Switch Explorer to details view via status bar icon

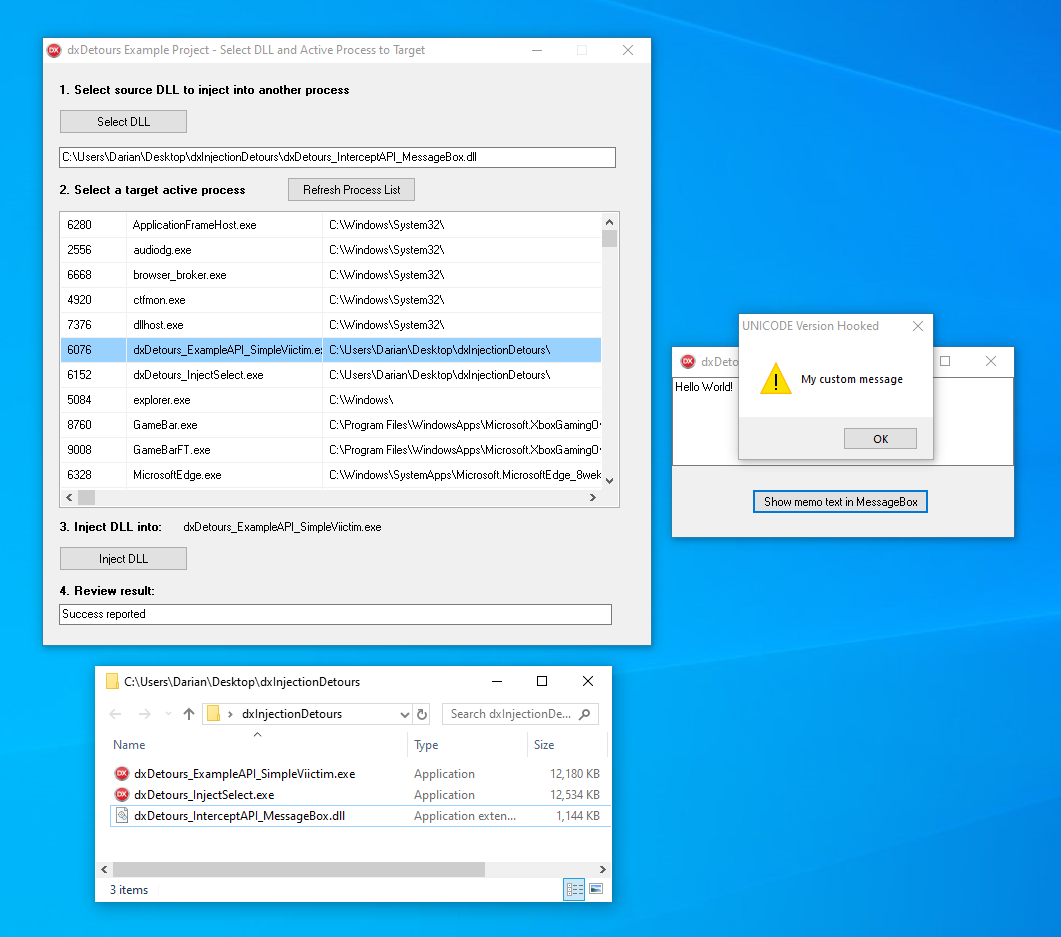575,889
